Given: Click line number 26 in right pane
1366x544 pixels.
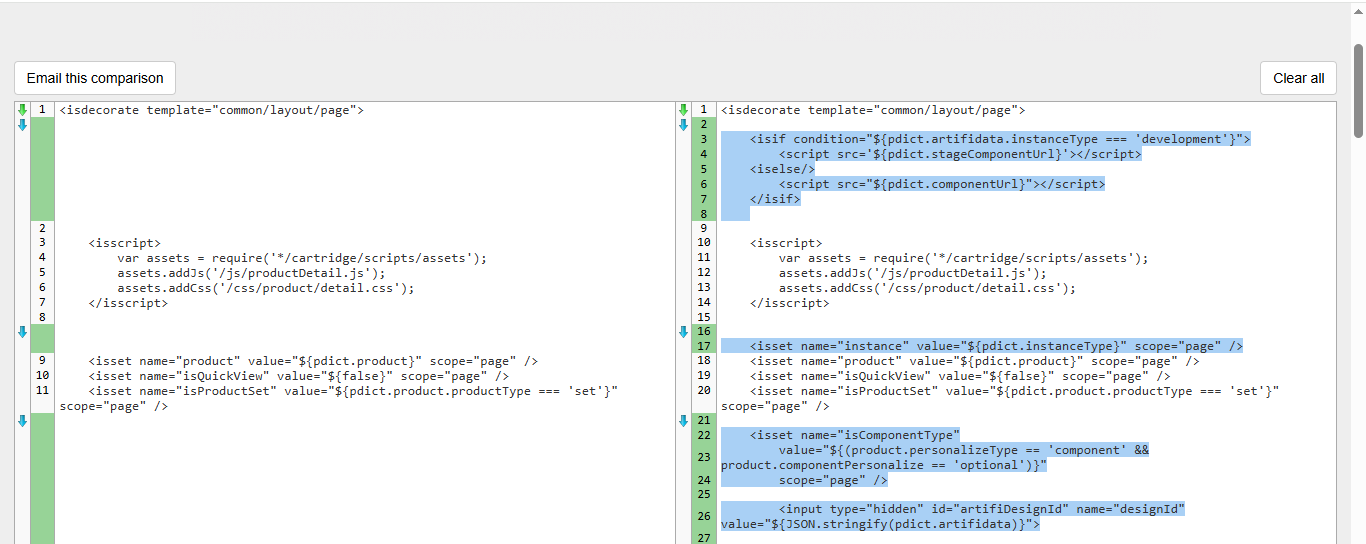Looking at the screenshot, I should coord(704,516).
